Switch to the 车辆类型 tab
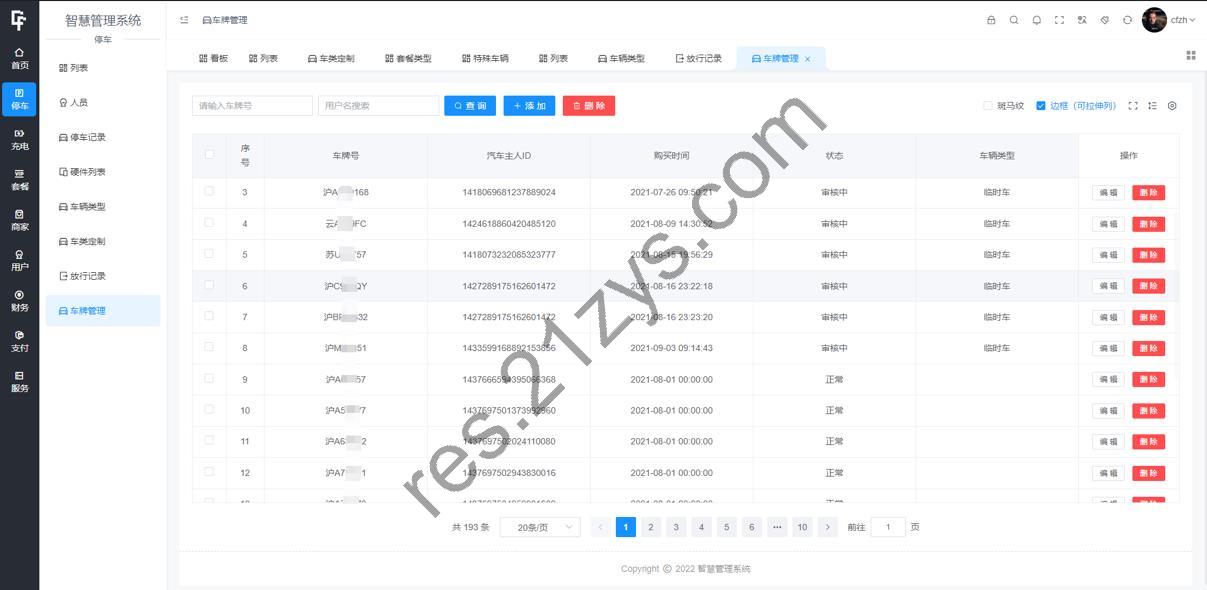The height and width of the screenshot is (590, 1207). [x=622, y=58]
